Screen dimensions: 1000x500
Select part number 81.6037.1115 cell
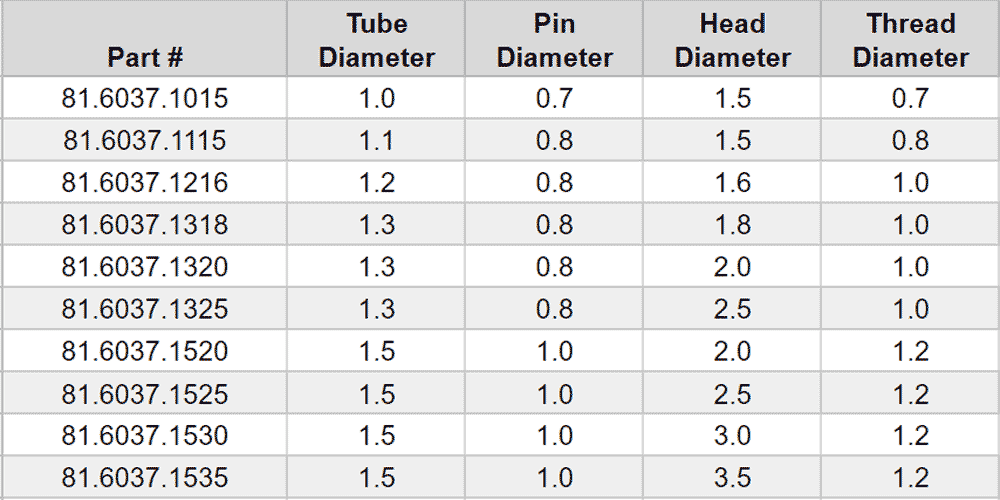145,140
